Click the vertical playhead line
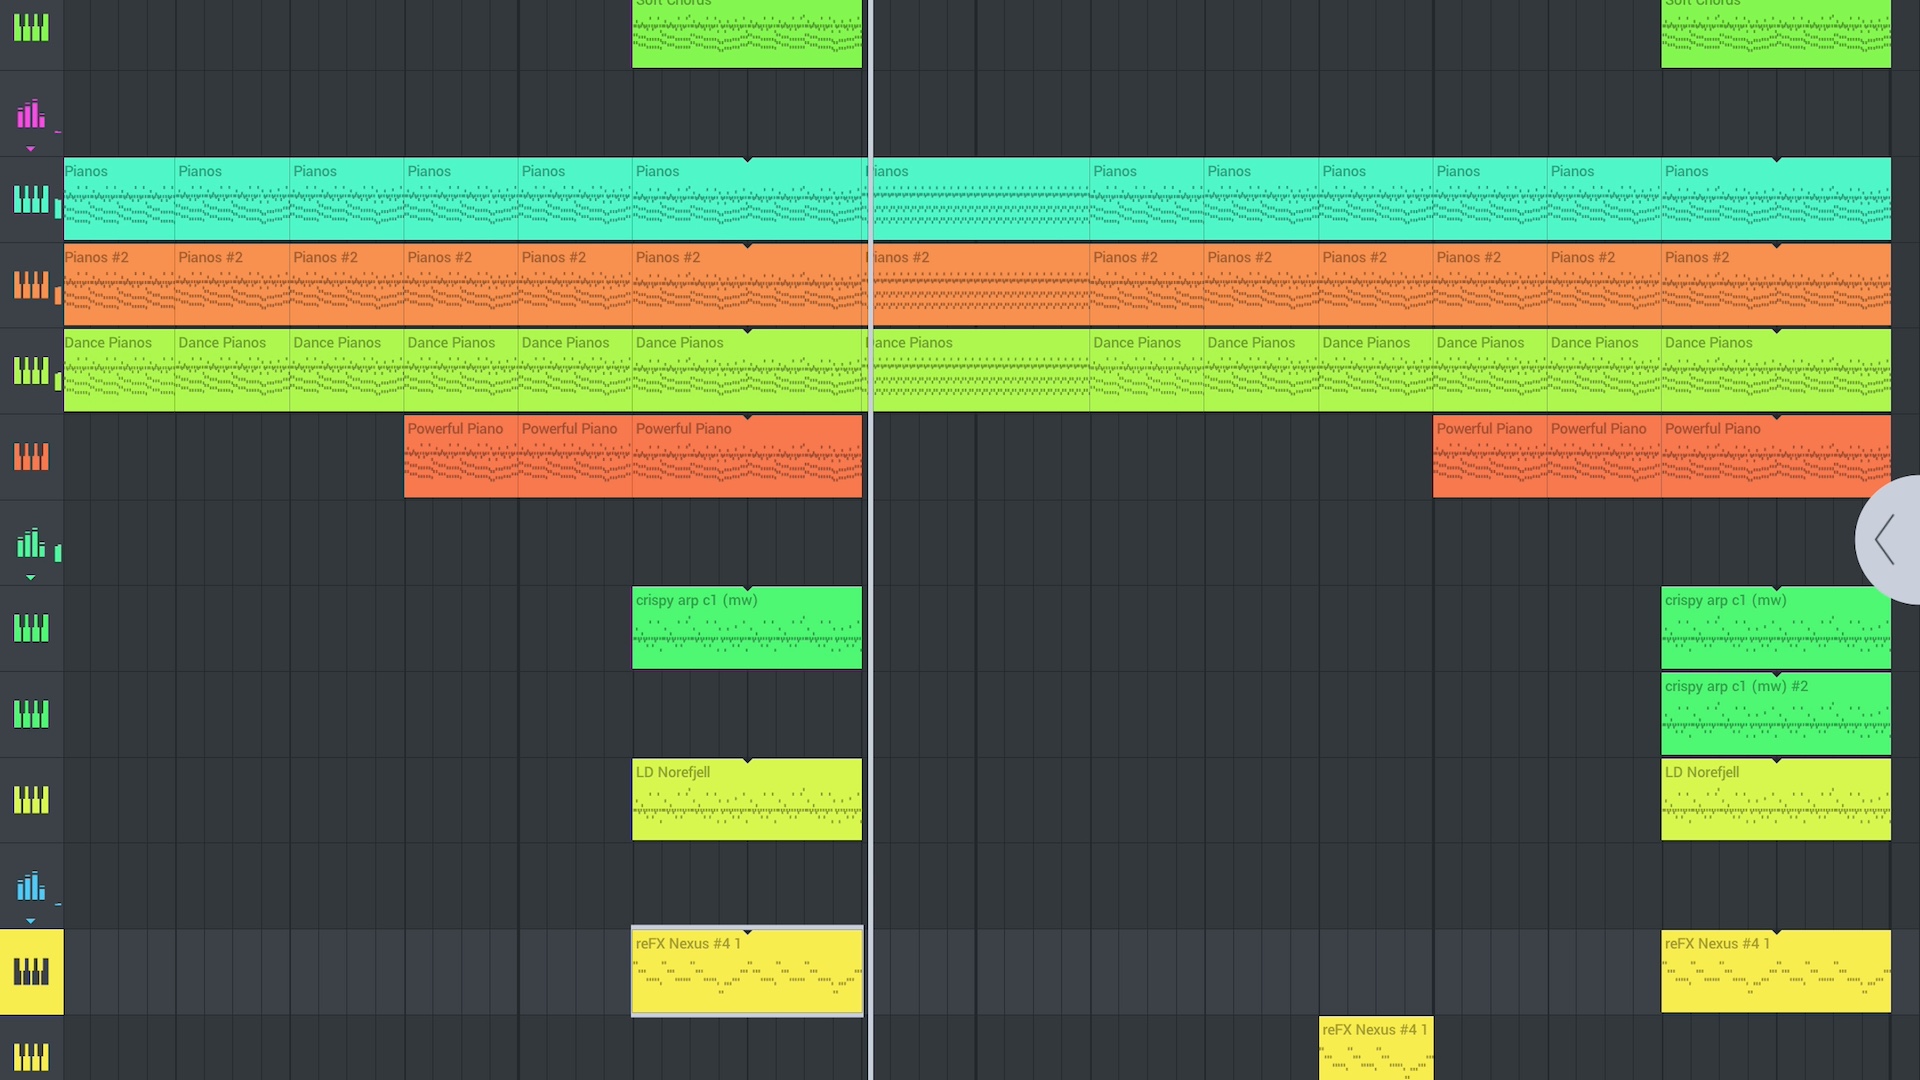Image resolution: width=1920 pixels, height=1080 pixels. pos(870,540)
